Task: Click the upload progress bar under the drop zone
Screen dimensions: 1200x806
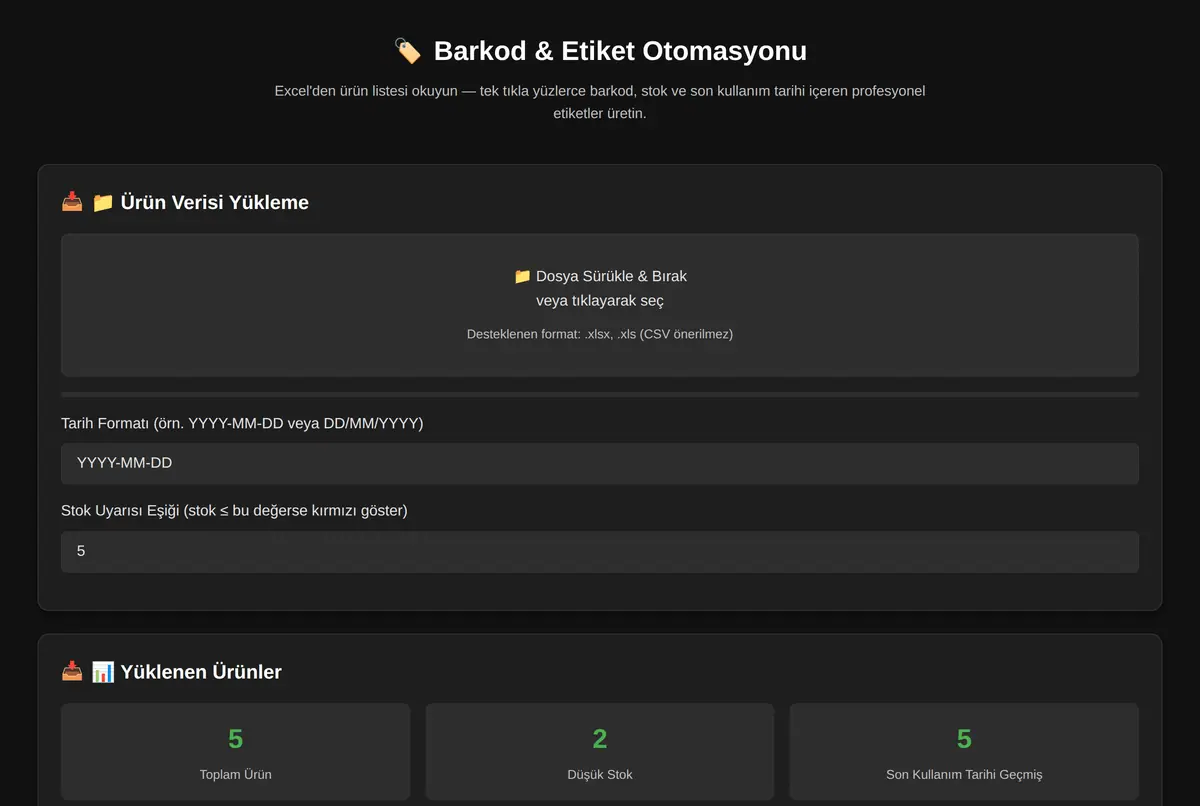Action: click(600, 394)
